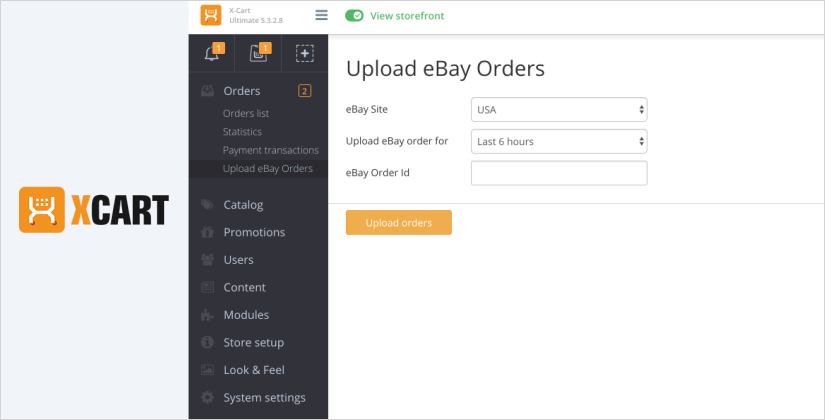Screen dimensions: 825x420
Task: Click the System settings gear icon
Action: click(x=207, y=397)
